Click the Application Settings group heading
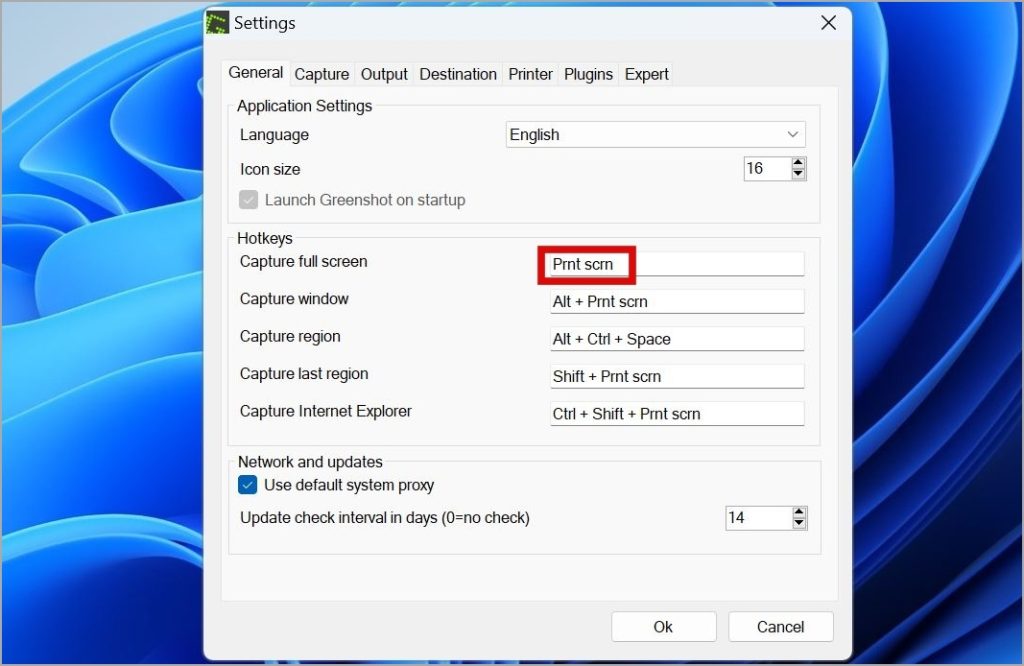 (304, 106)
